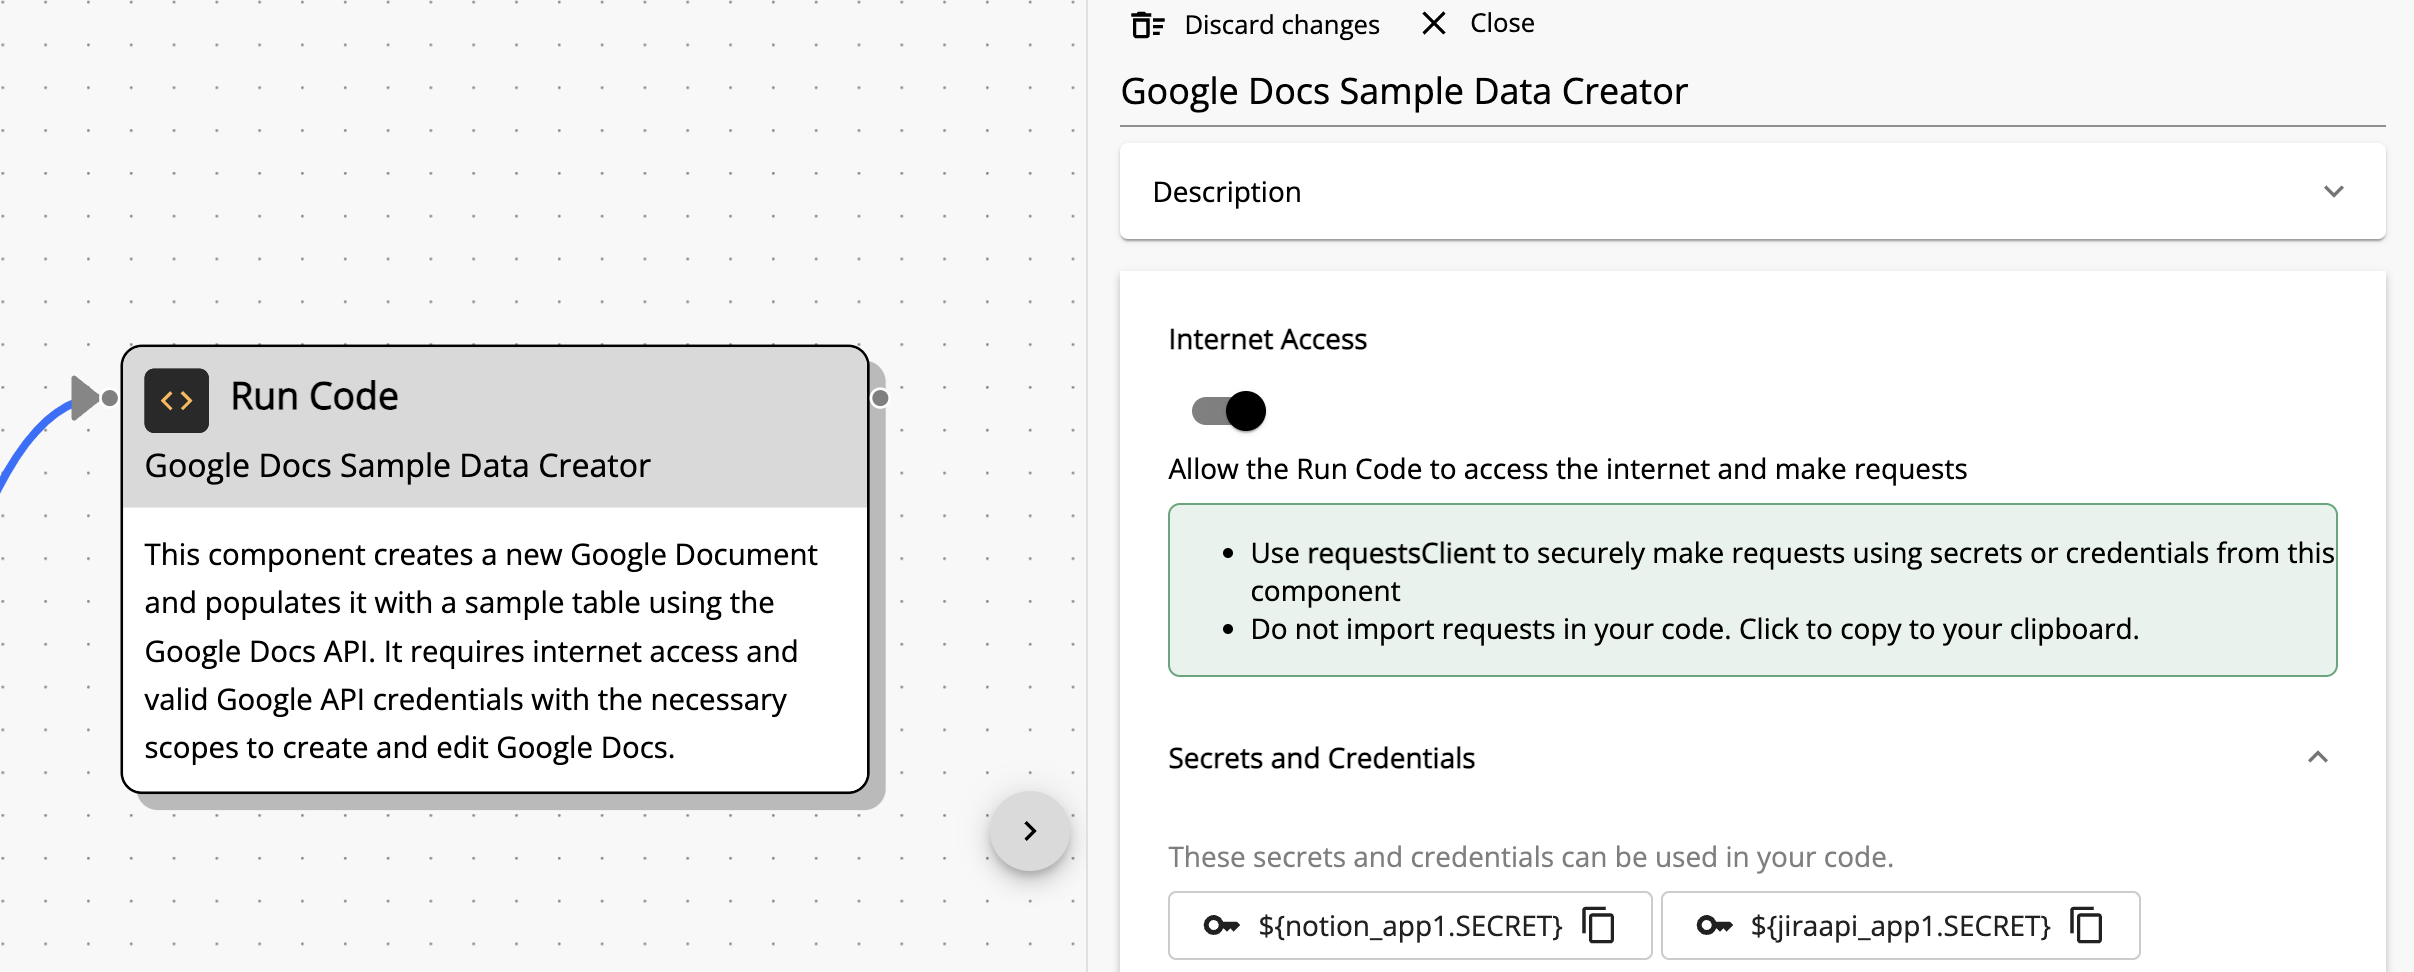Click the Internet Access label
The width and height of the screenshot is (2414, 972).
click(x=1267, y=340)
